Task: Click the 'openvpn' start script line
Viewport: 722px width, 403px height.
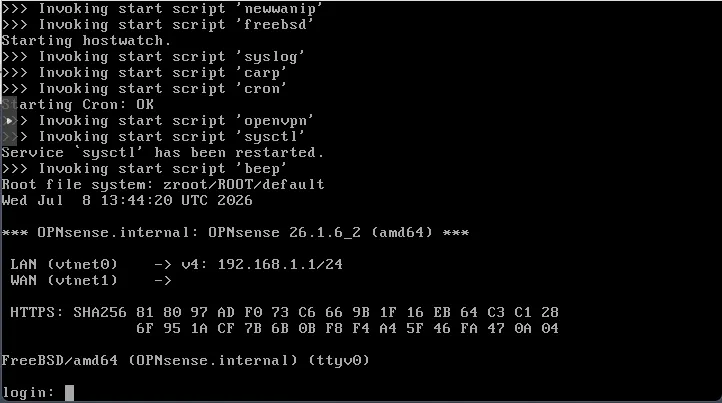Action: click(x=157, y=121)
